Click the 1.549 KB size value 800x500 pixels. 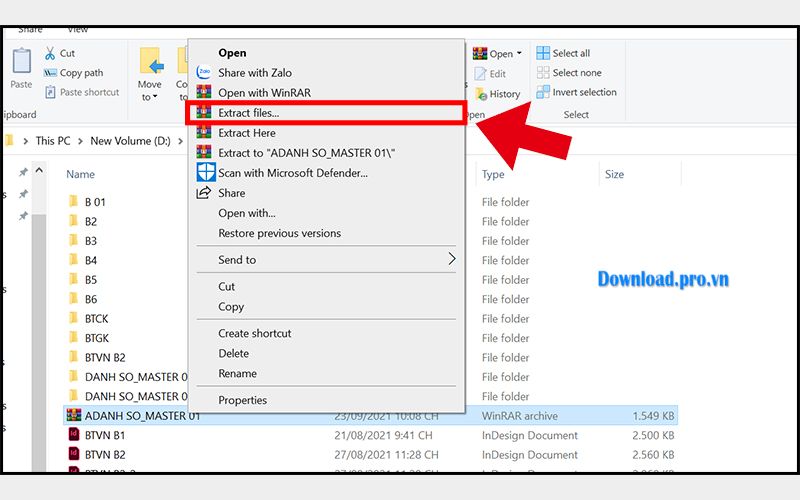[653, 415]
